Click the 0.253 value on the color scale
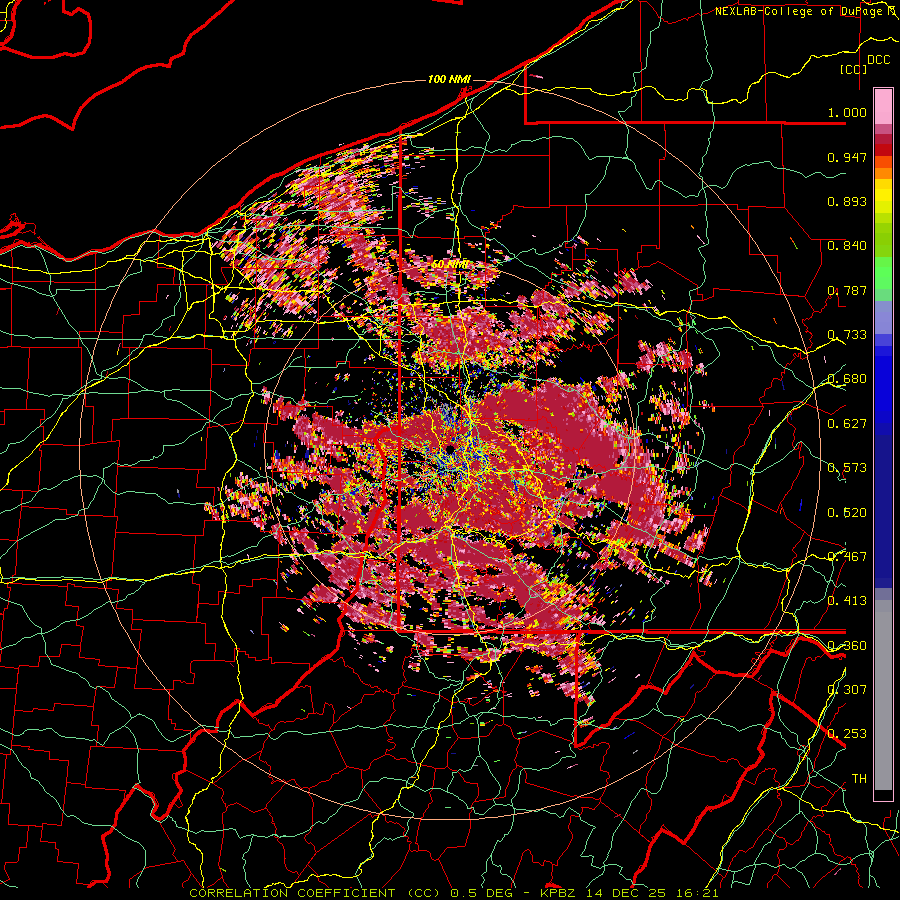The image size is (900, 900). [847, 734]
